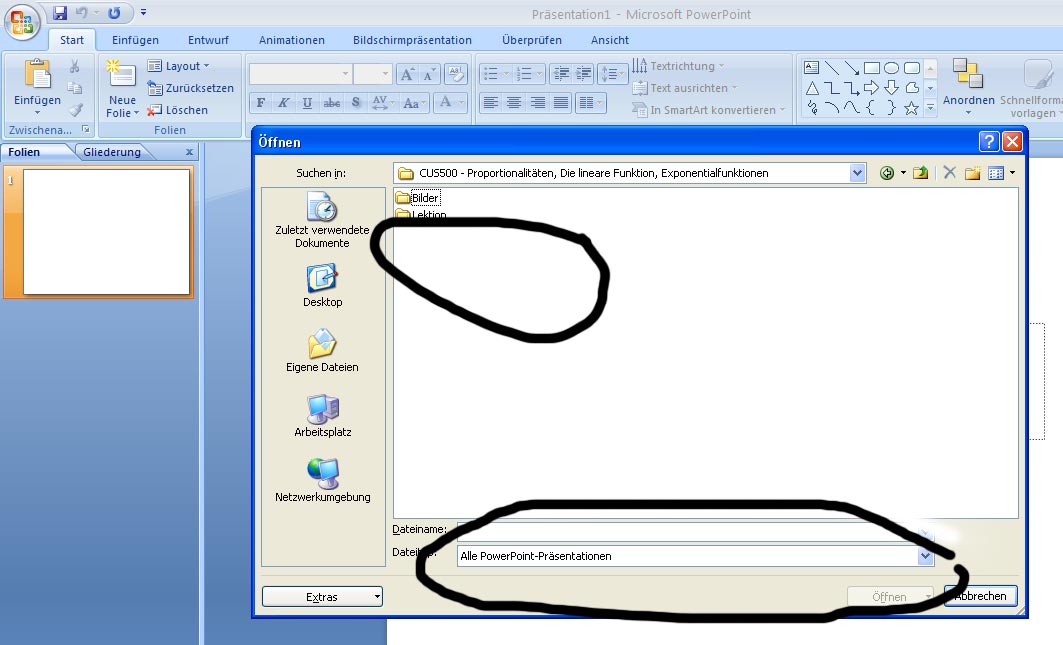Go to Netzwerkumgebung in places bar
Image resolution: width=1063 pixels, height=645 pixels.
[x=322, y=481]
